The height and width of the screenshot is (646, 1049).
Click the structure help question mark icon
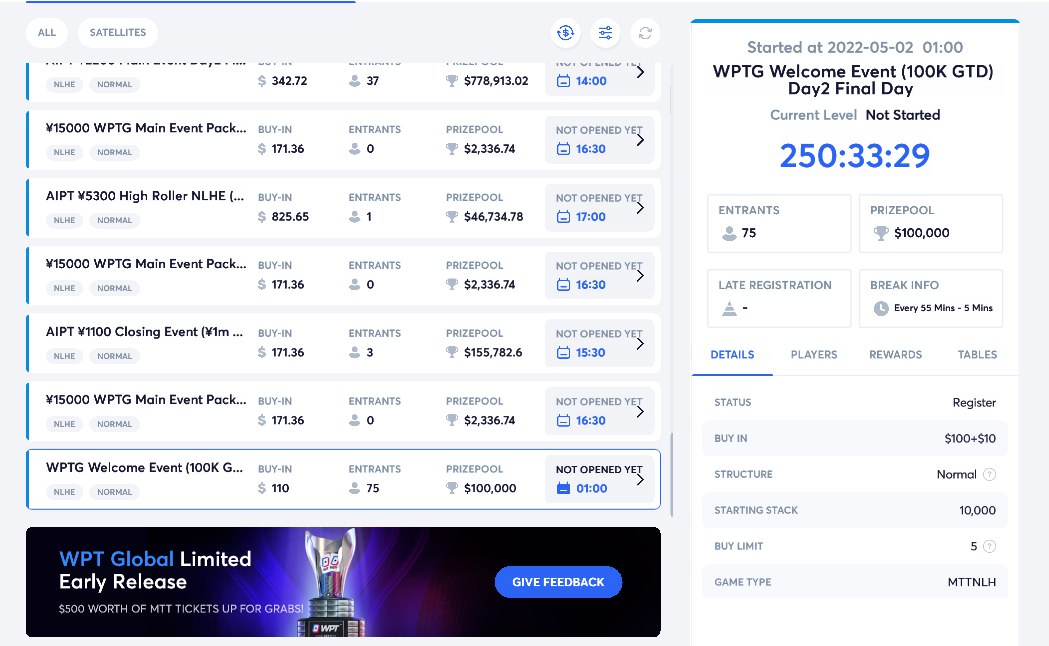989,474
